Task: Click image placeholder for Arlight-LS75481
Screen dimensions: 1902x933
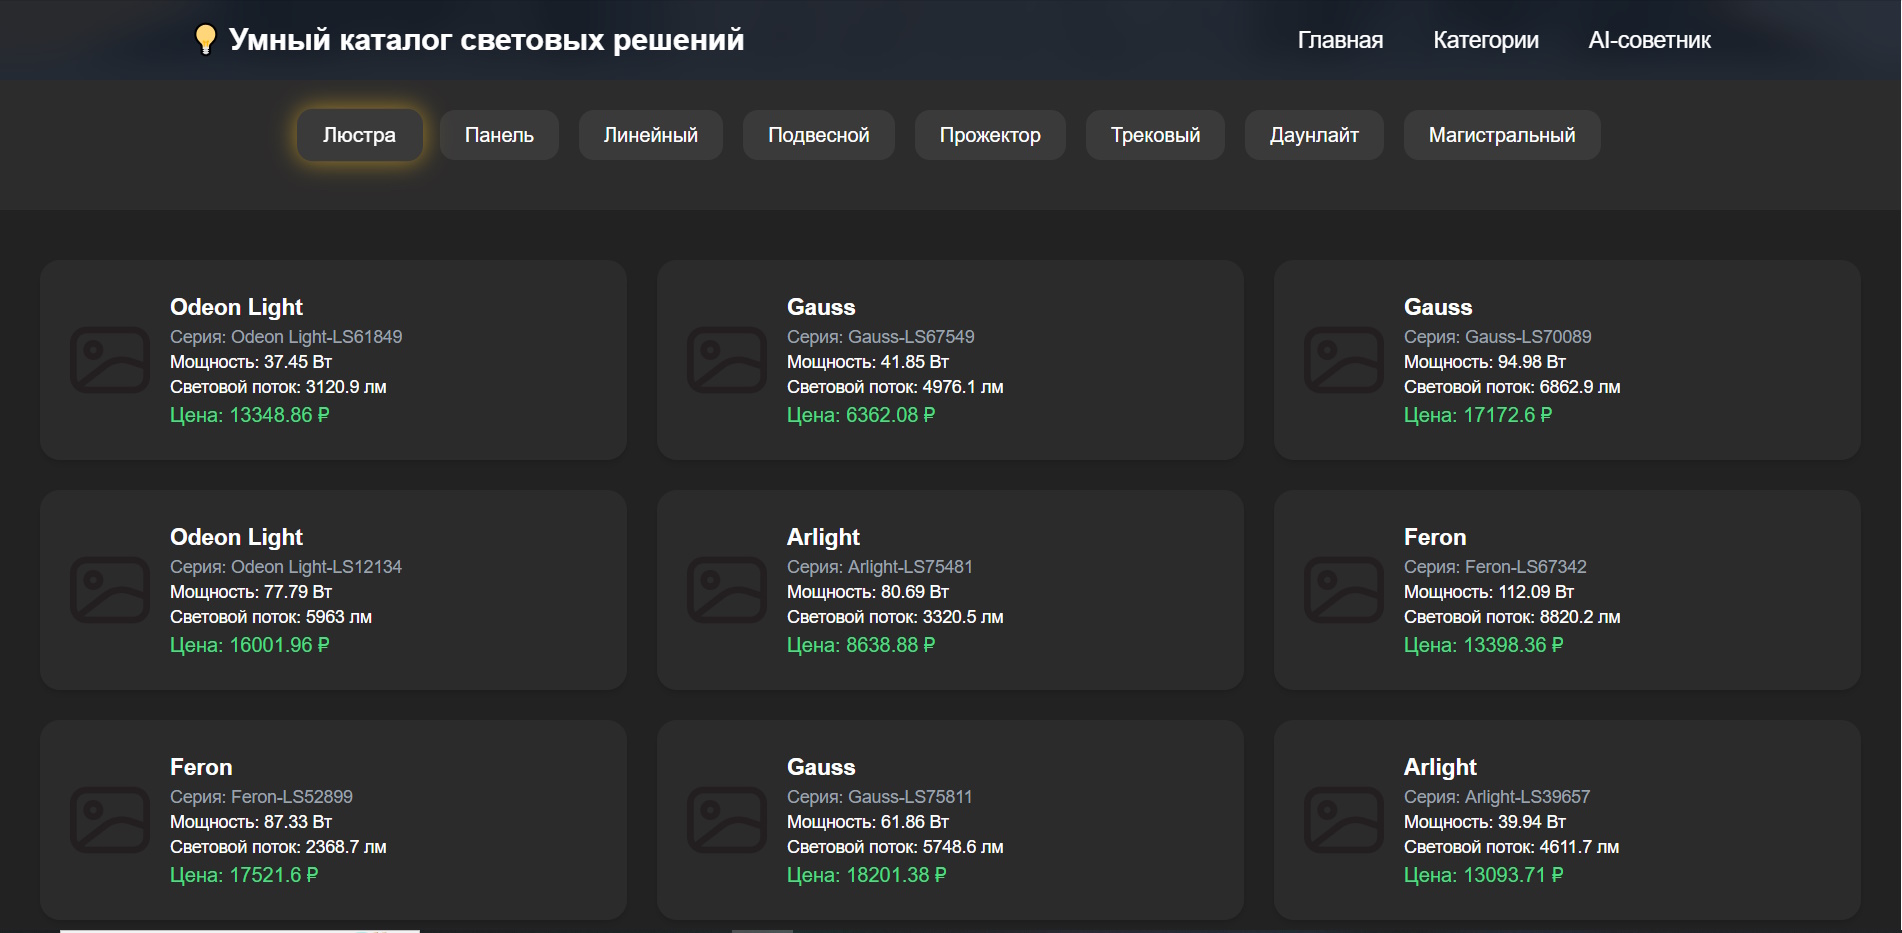Action: [x=727, y=590]
